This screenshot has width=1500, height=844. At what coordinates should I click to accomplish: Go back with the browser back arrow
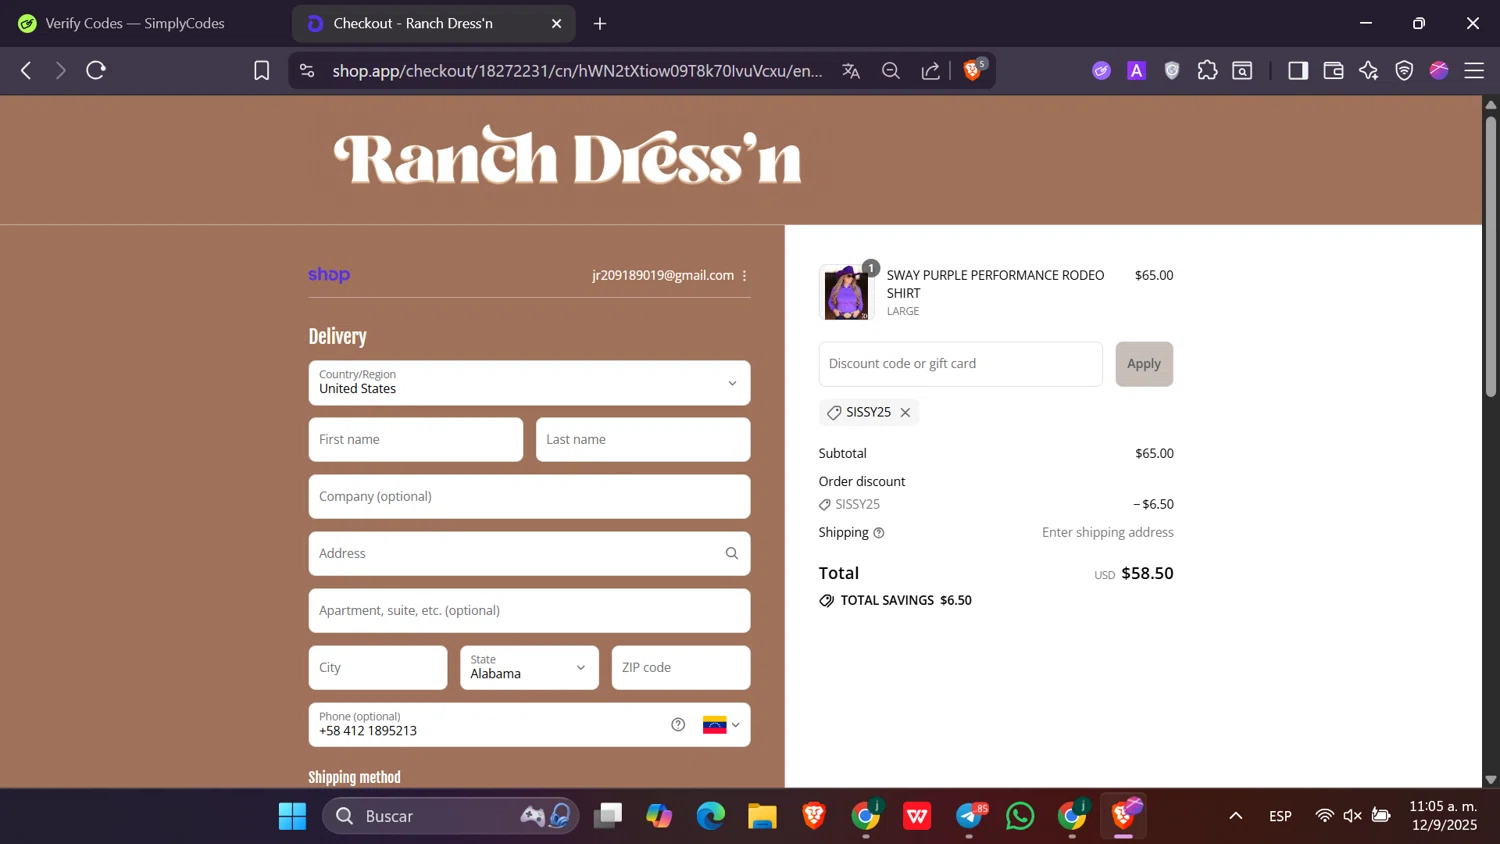(26, 71)
